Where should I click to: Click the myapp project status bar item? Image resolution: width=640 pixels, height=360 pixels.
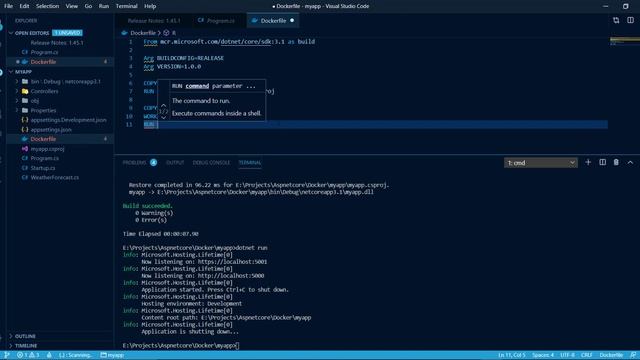coord(112,355)
